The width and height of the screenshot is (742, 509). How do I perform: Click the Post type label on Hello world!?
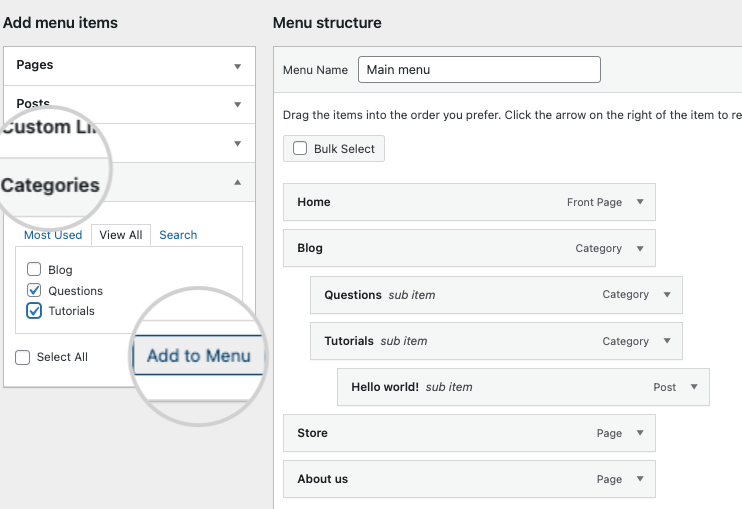(x=664, y=387)
